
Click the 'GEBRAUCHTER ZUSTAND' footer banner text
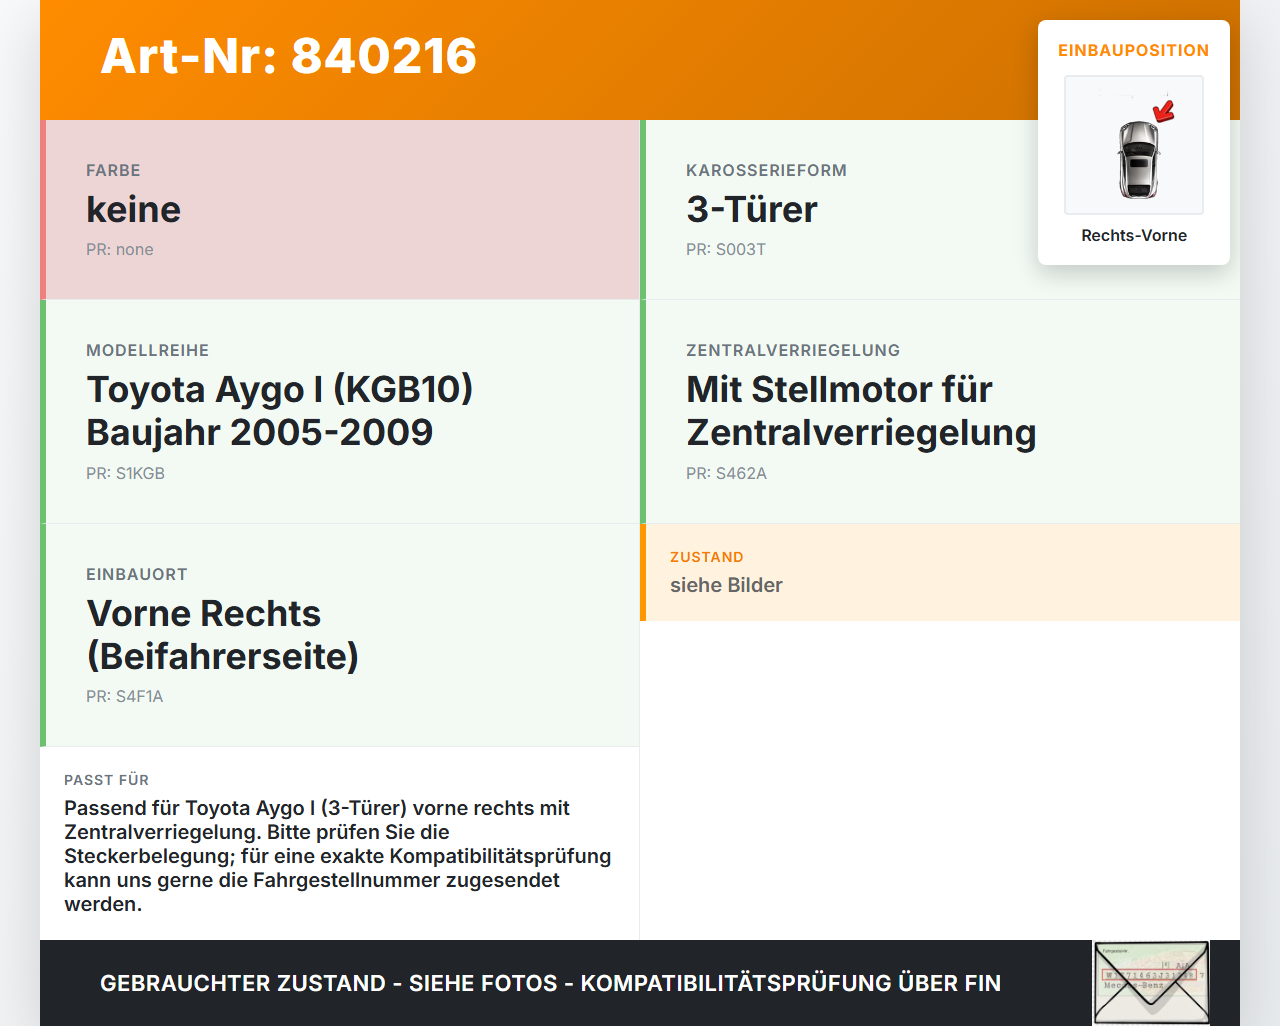point(551,983)
